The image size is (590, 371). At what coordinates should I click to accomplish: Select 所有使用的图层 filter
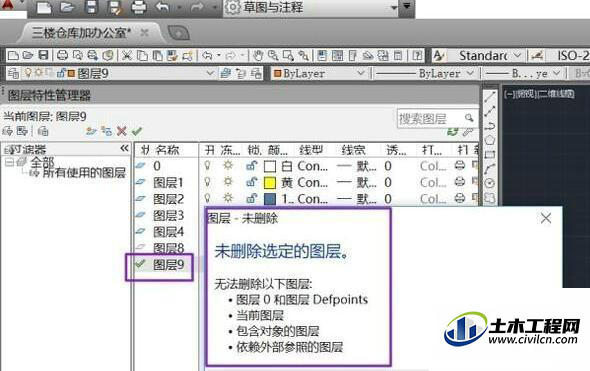pos(84,173)
